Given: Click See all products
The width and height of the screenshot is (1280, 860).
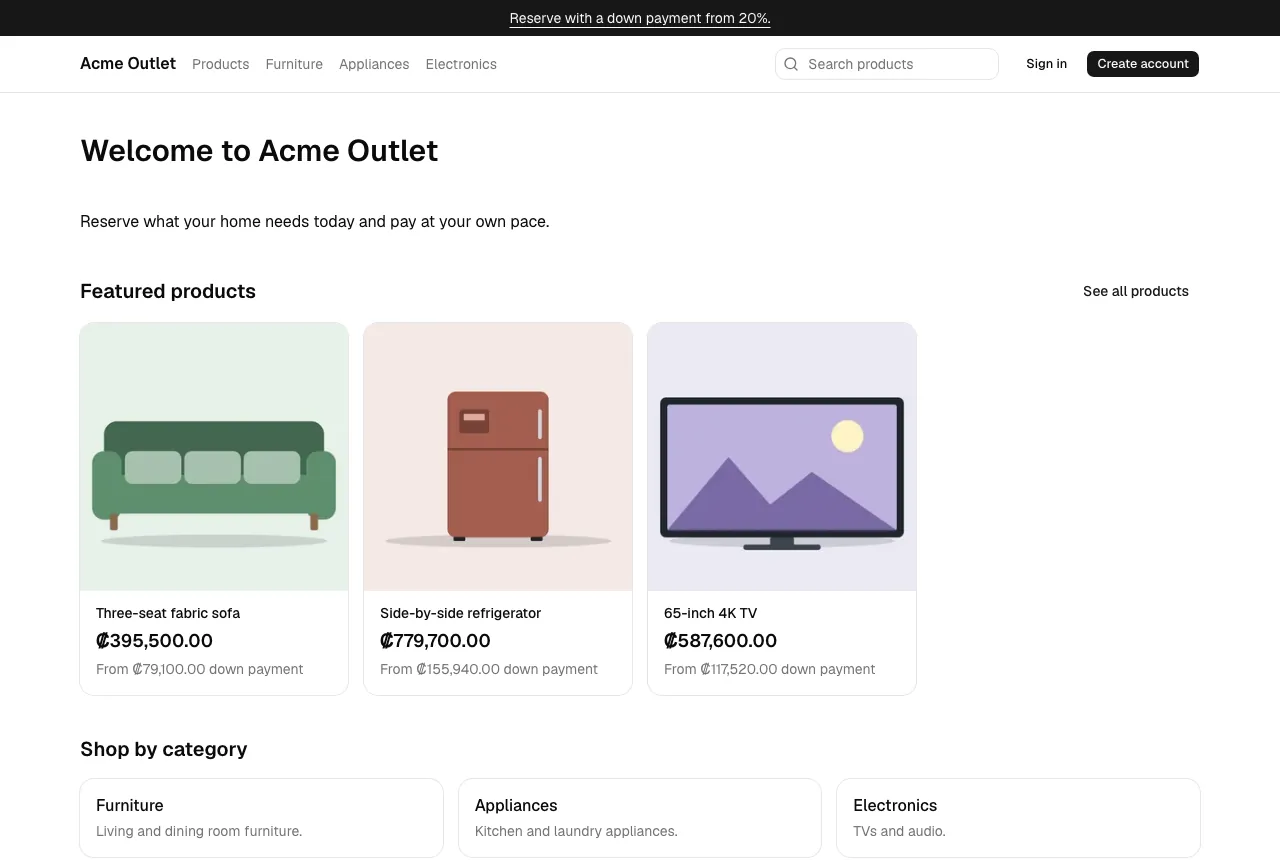Looking at the screenshot, I should [x=1136, y=291].
